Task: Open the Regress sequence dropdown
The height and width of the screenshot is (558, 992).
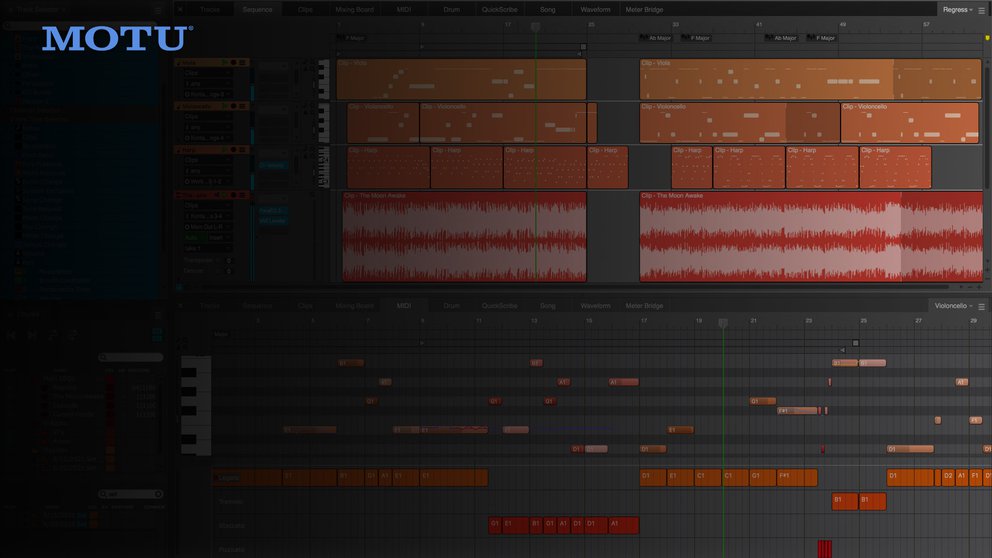Action: pyautogui.click(x=957, y=9)
